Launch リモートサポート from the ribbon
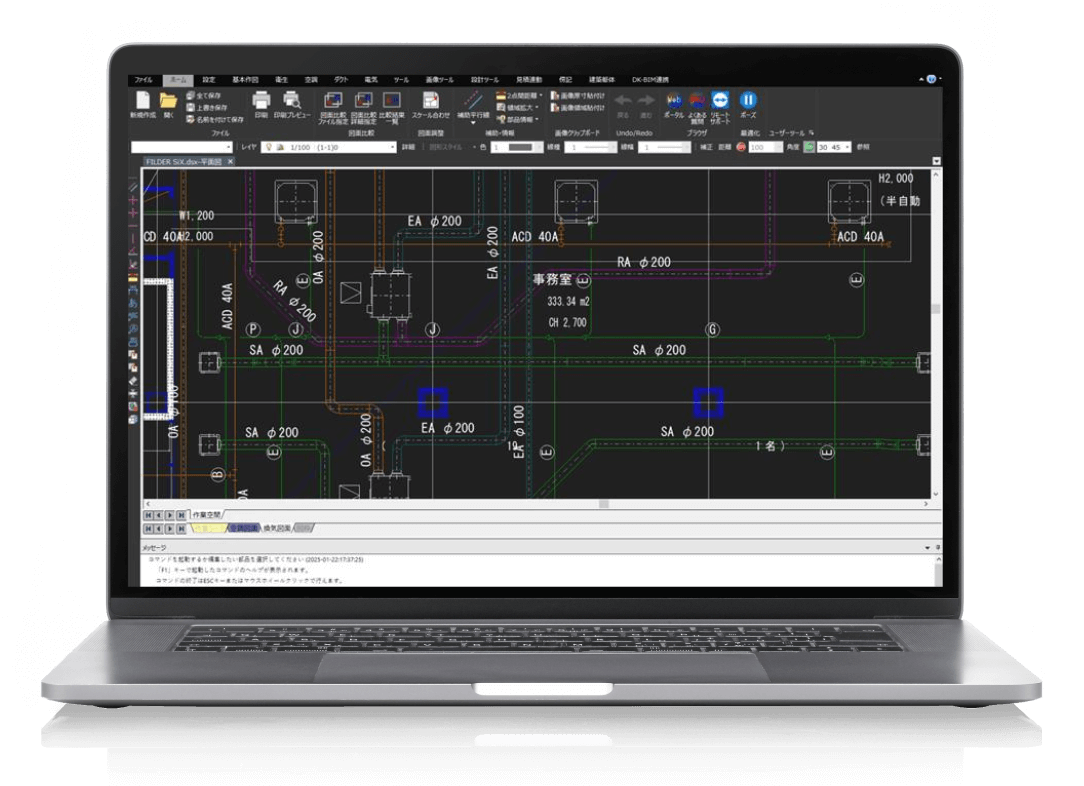The image size is (1084, 786). pos(721,102)
